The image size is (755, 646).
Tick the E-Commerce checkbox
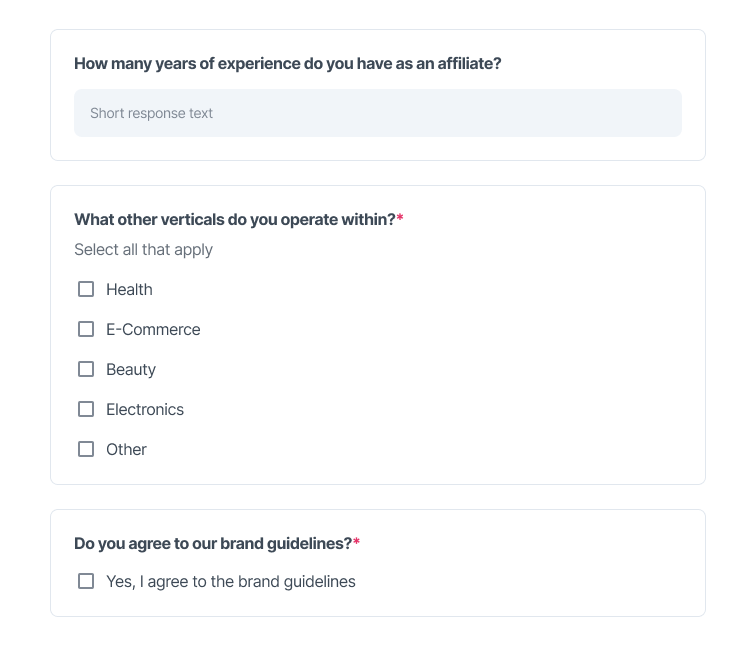[86, 329]
